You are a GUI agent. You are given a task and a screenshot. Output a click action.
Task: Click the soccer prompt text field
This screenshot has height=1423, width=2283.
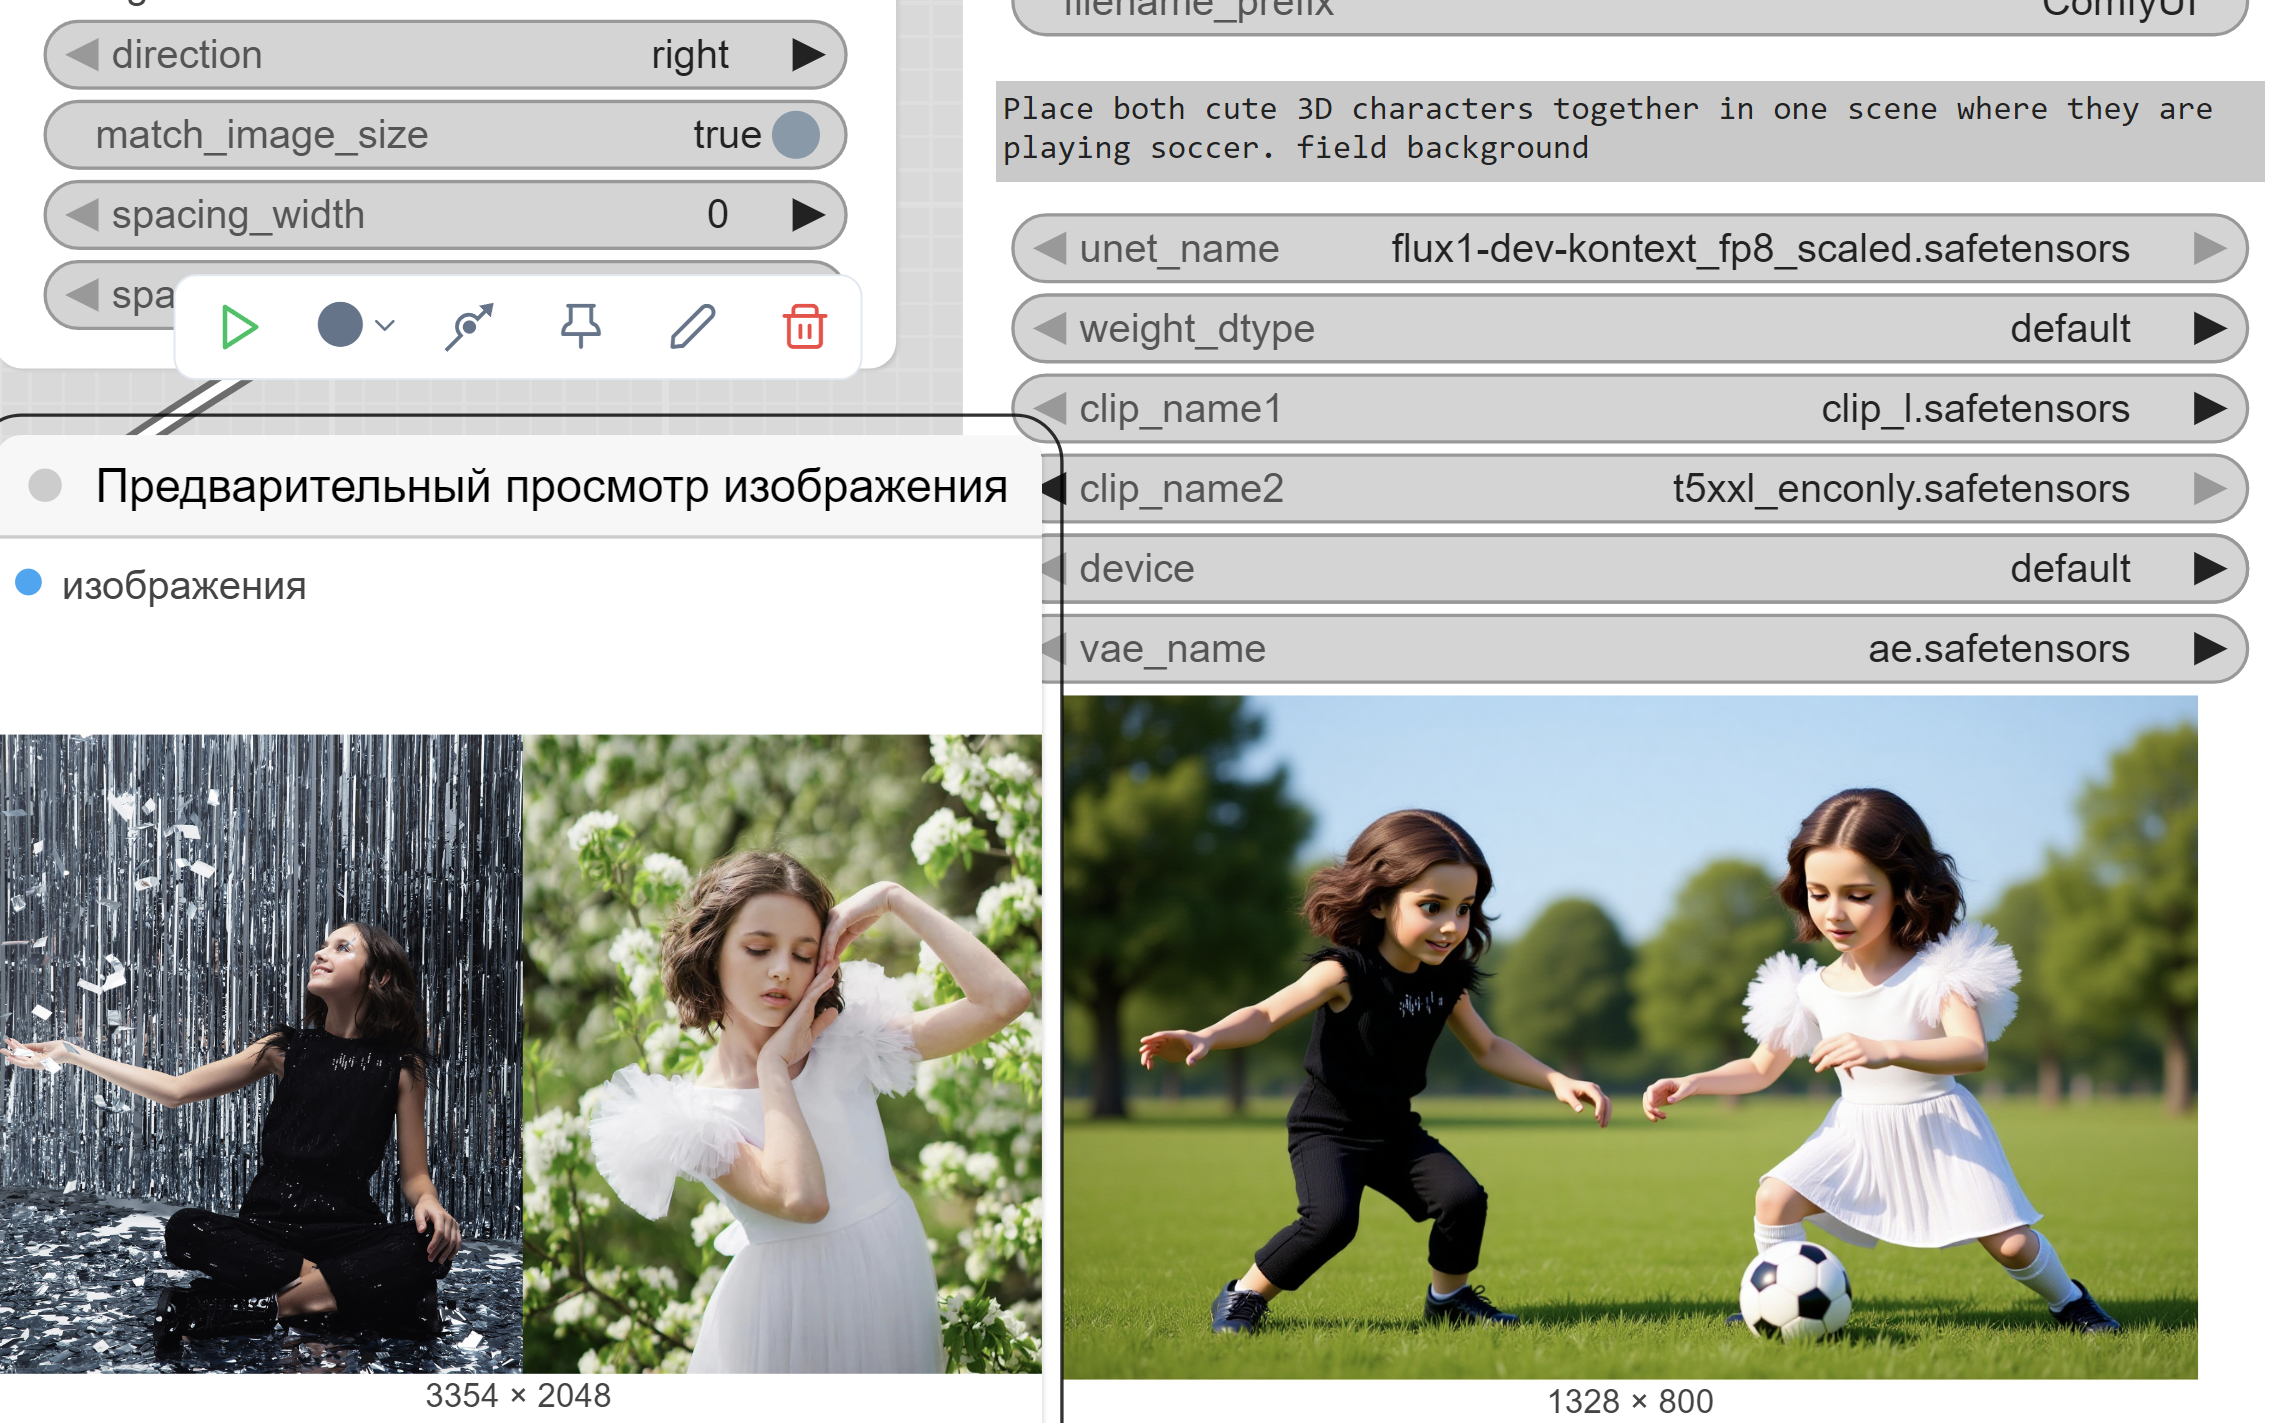[1630, 130]
